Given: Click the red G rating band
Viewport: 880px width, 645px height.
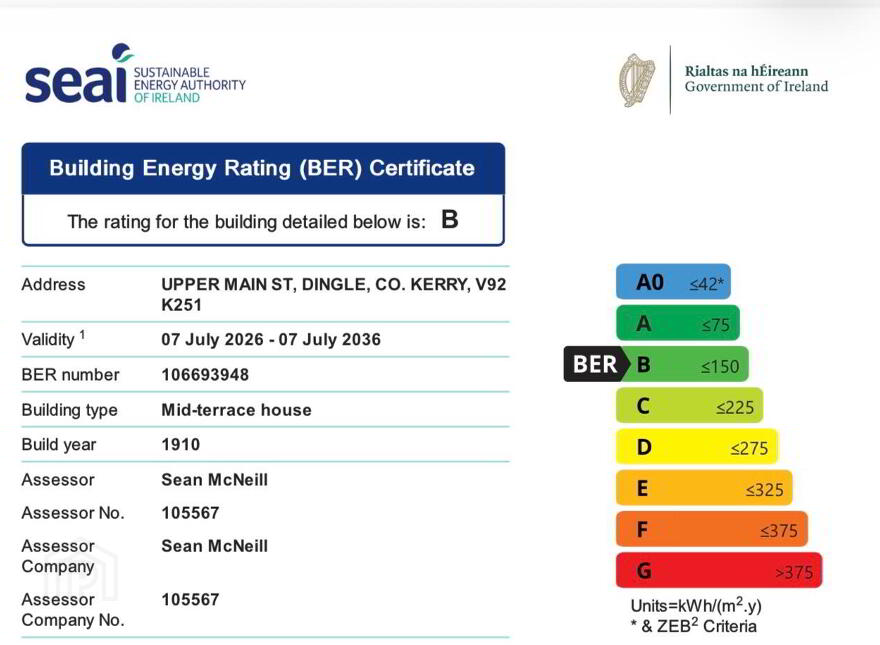Looking at the screenshot, I should click(719, 570).
